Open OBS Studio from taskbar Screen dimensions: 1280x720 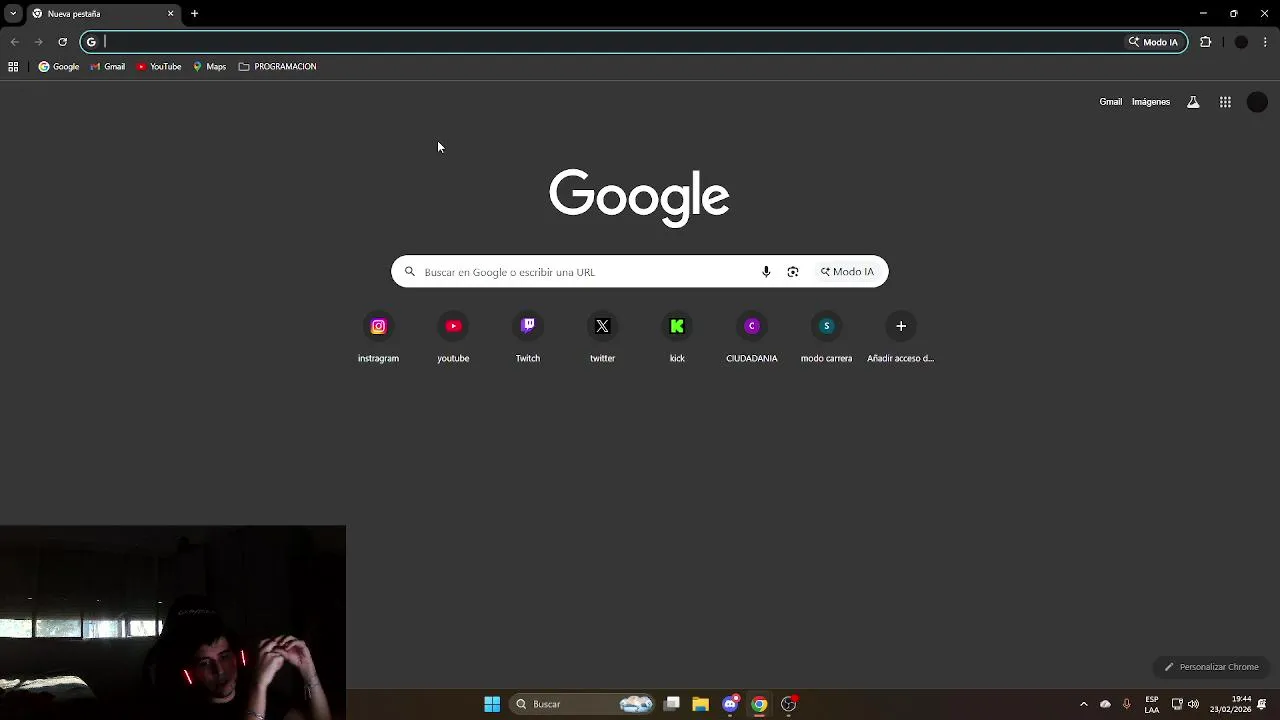789,704
